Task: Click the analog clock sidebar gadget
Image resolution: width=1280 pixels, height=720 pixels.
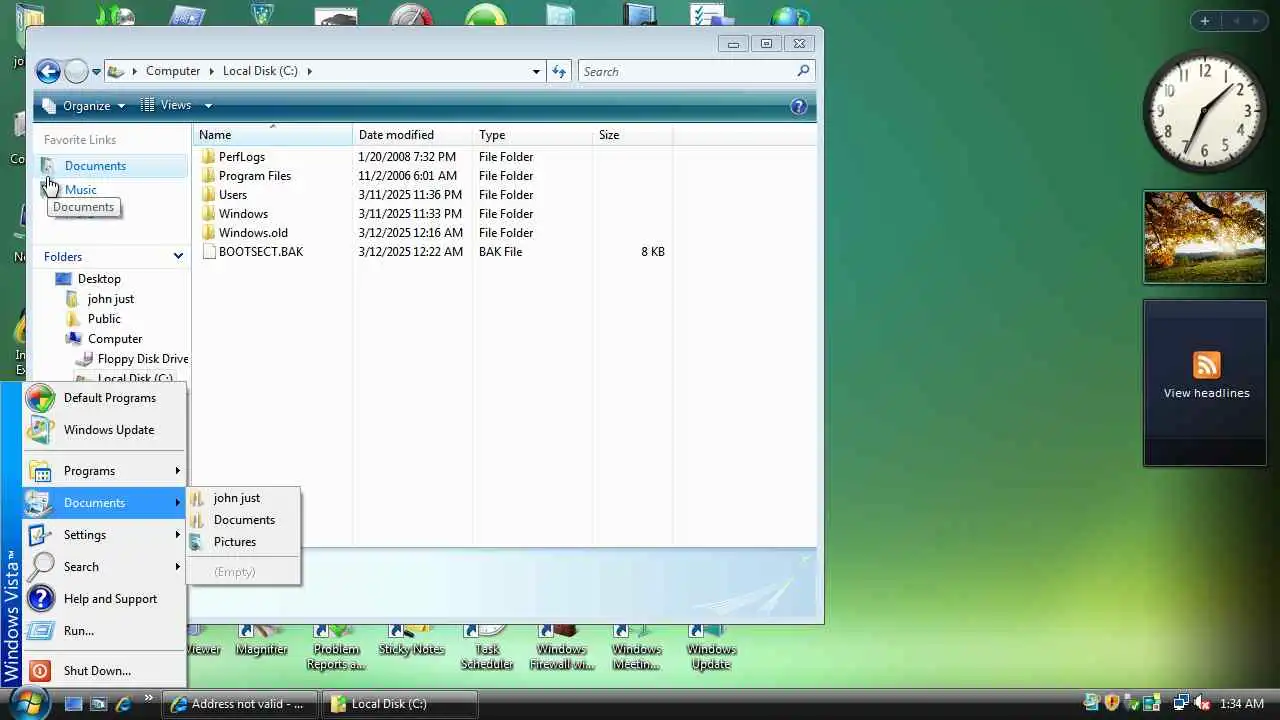Action: click(x=1204, y=112)
